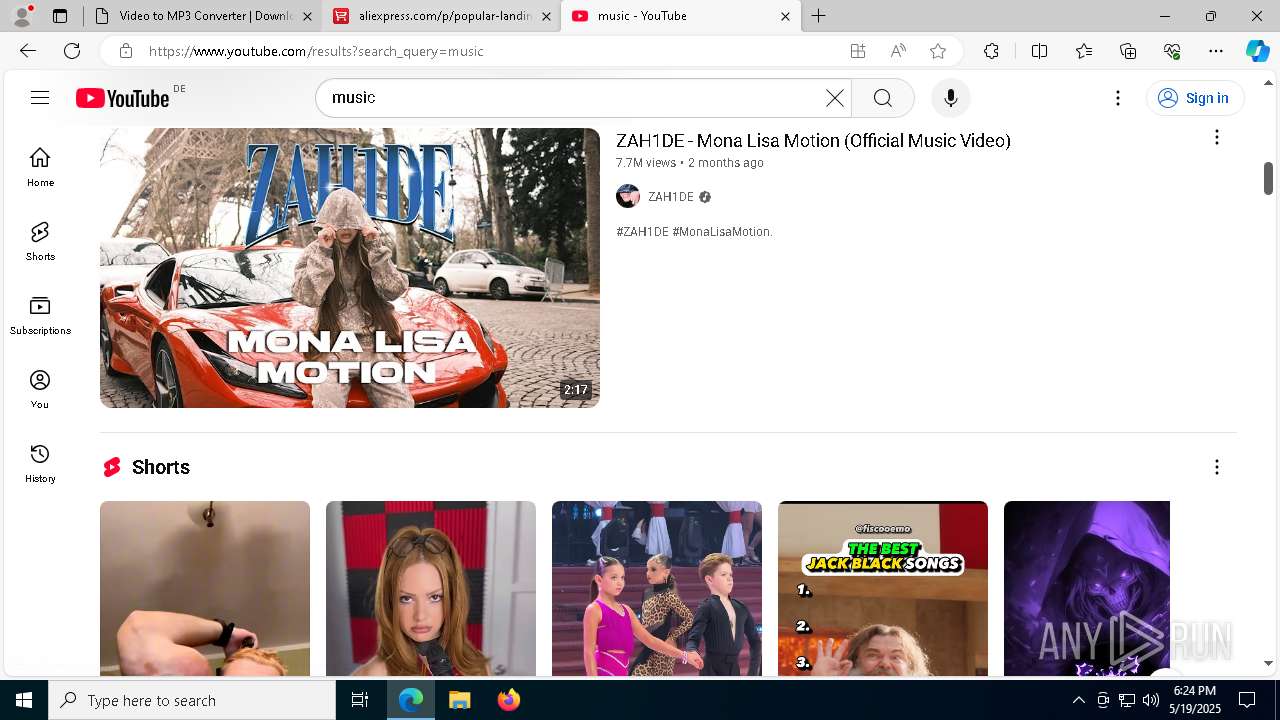Open the volume control in tray

(1150, 700)
